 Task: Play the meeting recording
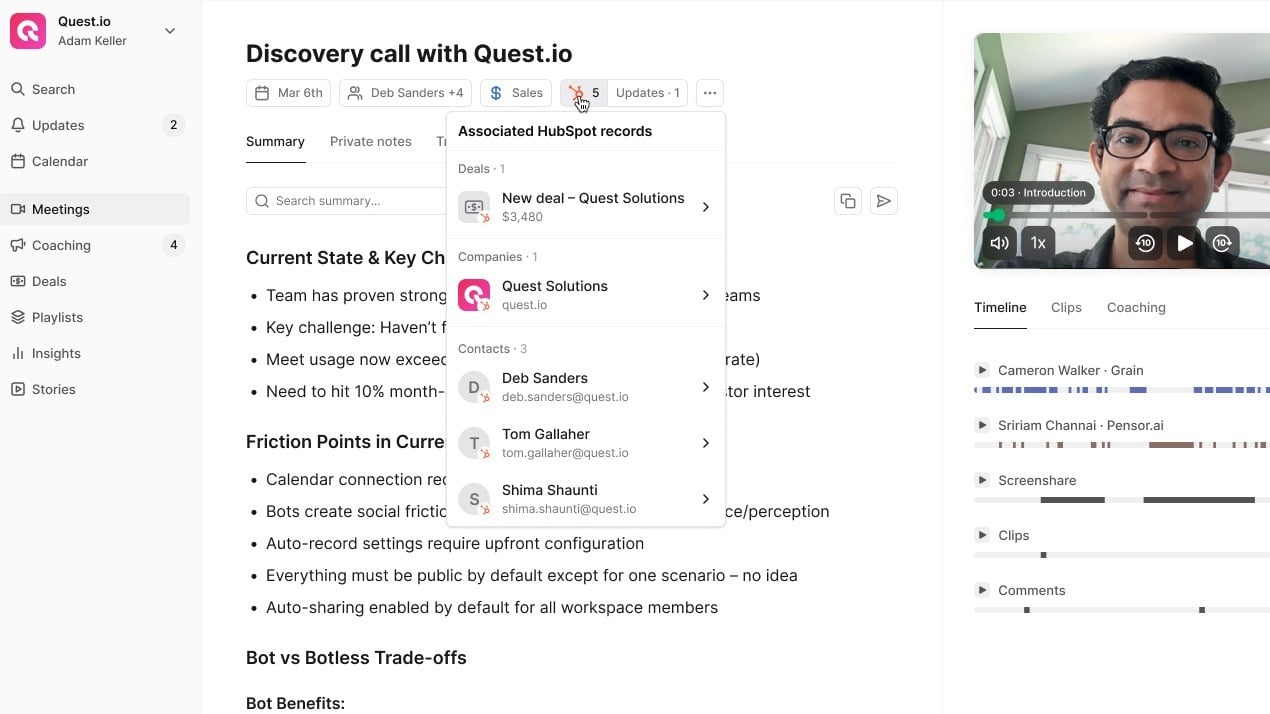1184,243
